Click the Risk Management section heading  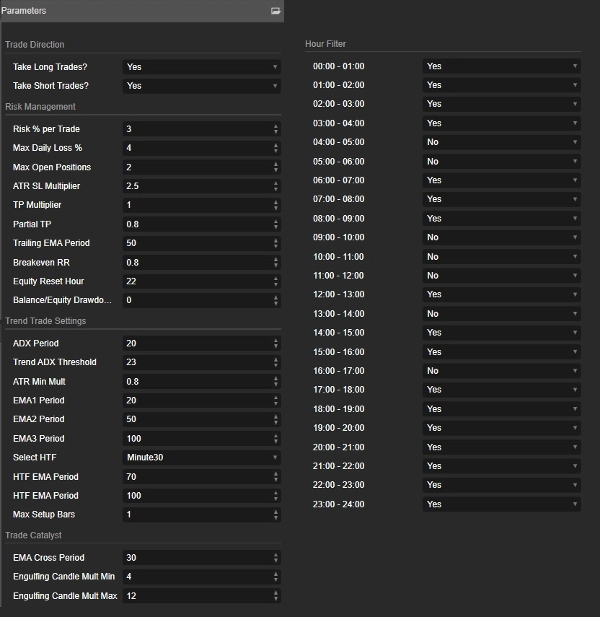[40, 107]
